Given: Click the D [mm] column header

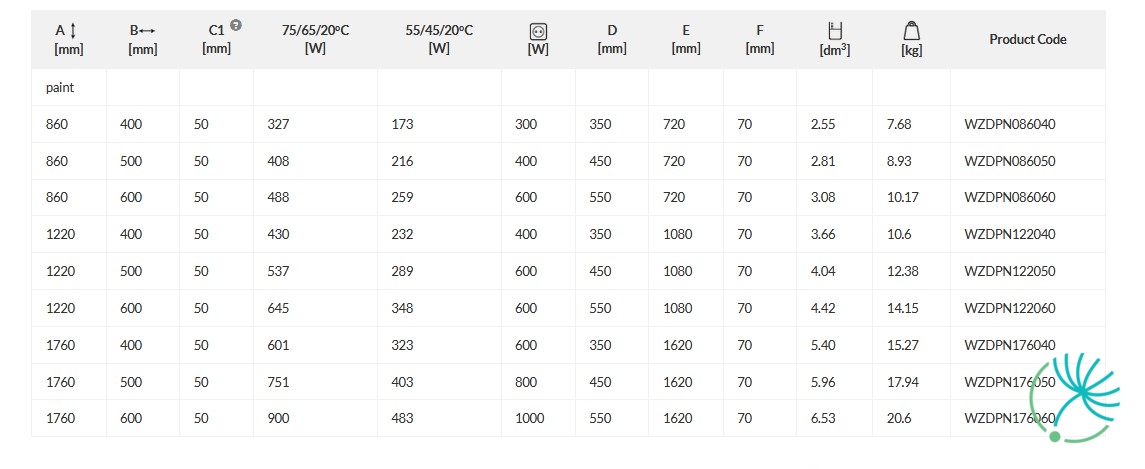Looking at the screenshot, I should 612,39.
